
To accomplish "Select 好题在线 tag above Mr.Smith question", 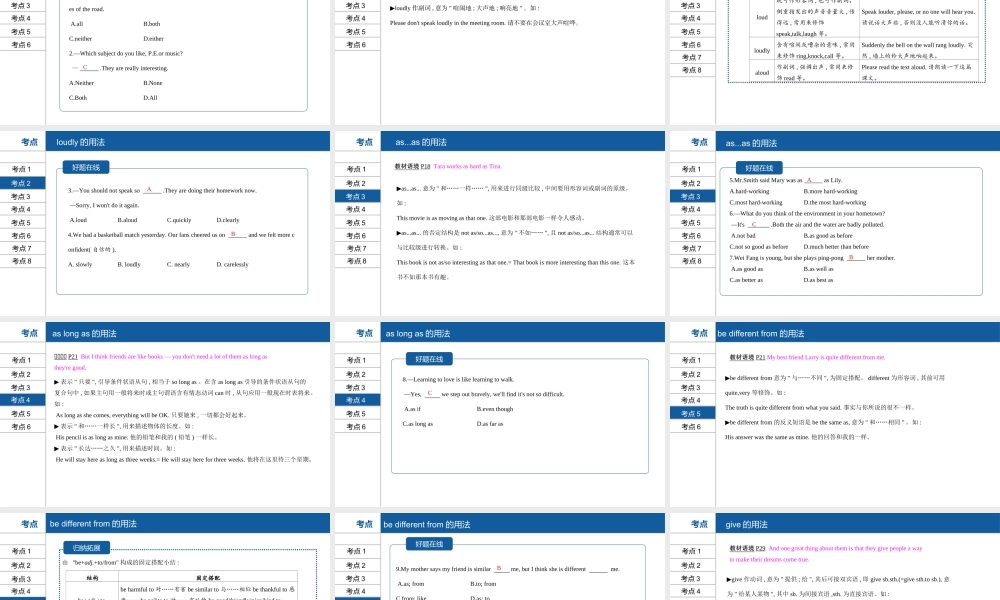I will pyautogui.click(x=759, y=168).
